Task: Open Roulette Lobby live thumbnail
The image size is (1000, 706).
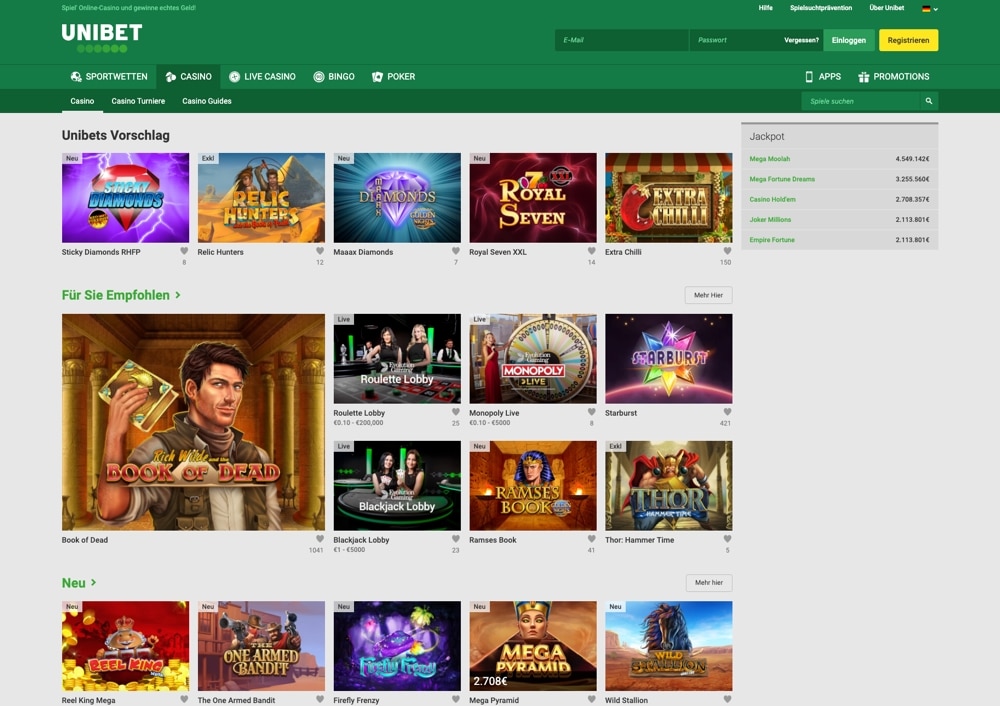Action: 397,358
